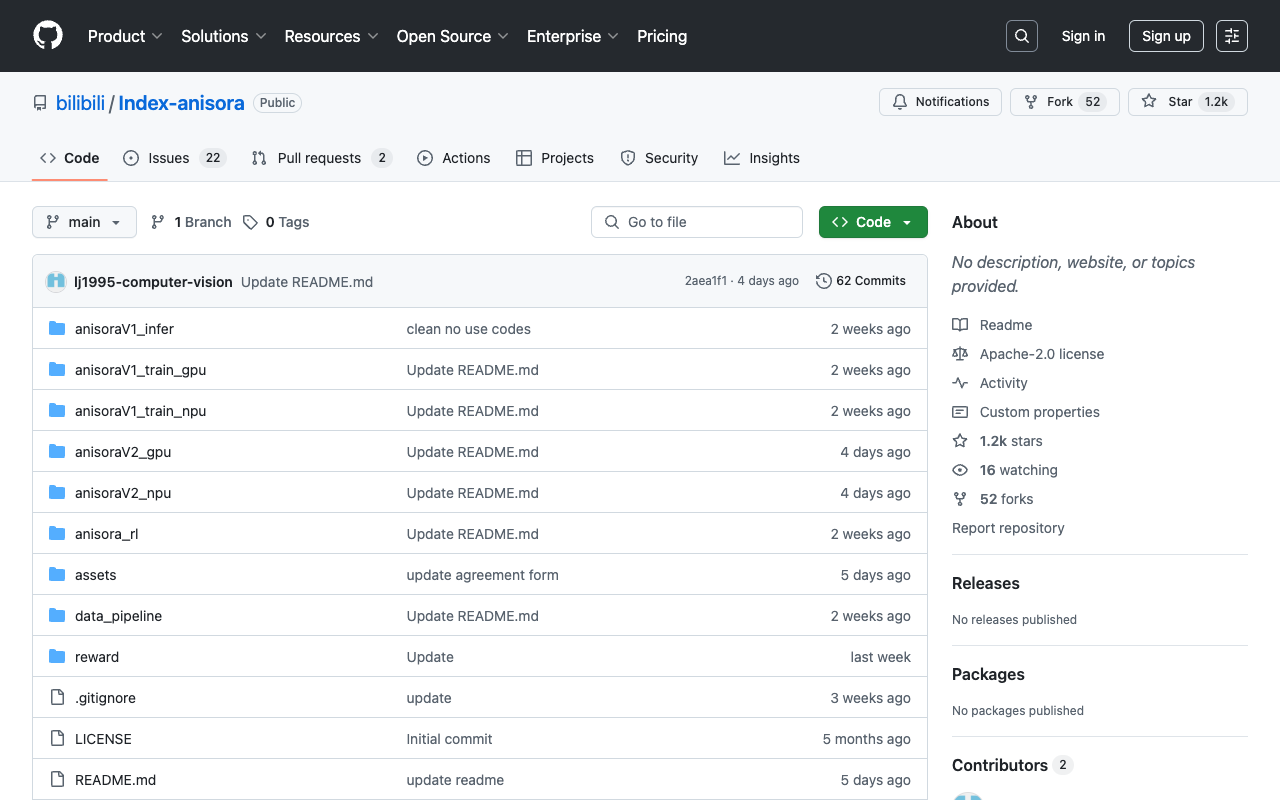Select the Code tab
This screenshot has height=800, width=1280.
(x=70, y=158)
